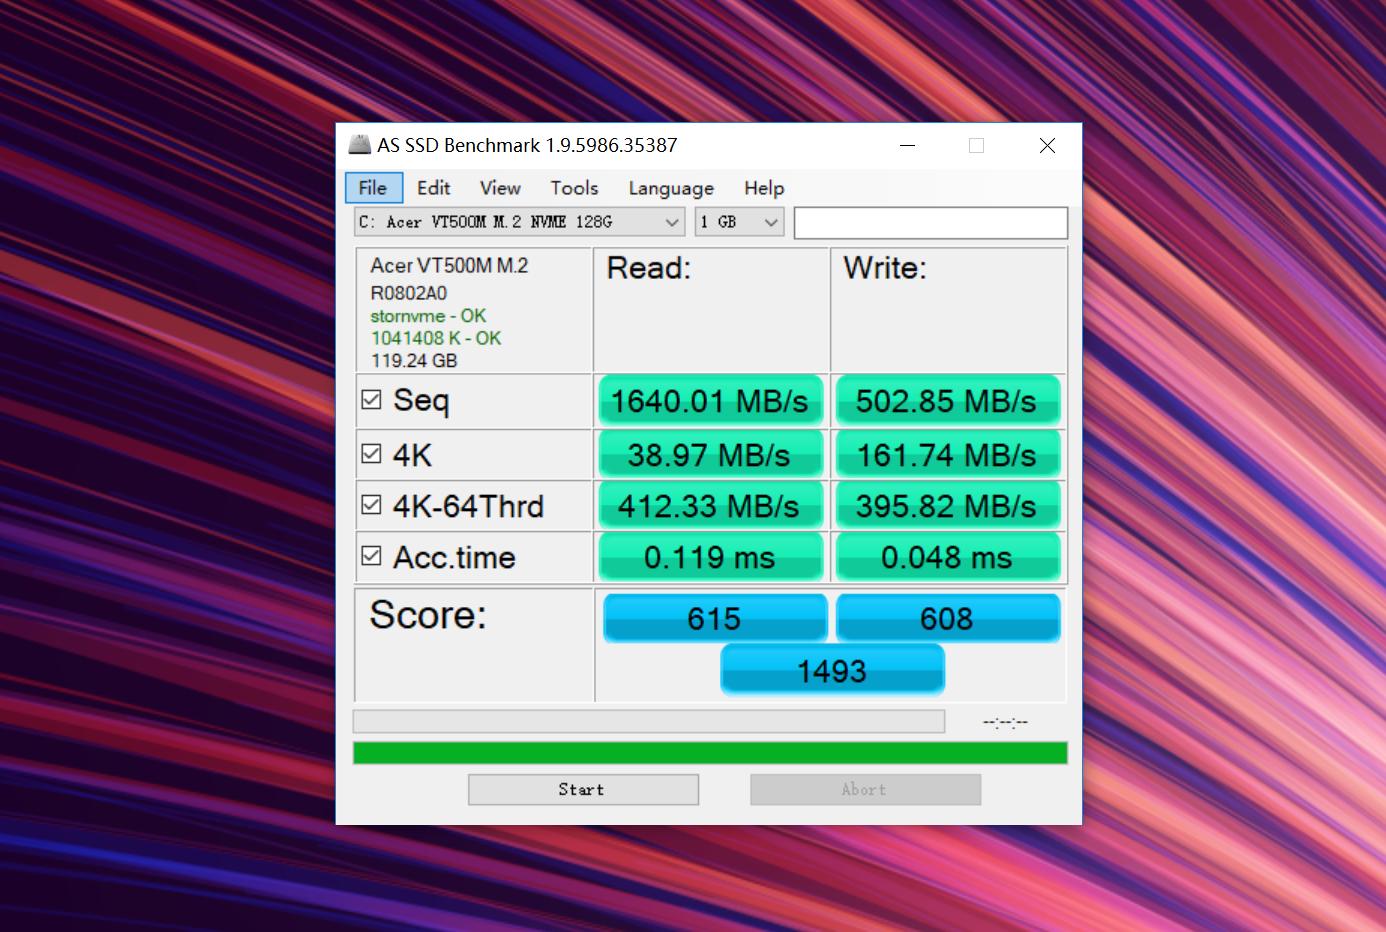
Task: Click the 4K test label
Action: pos(412,455)
